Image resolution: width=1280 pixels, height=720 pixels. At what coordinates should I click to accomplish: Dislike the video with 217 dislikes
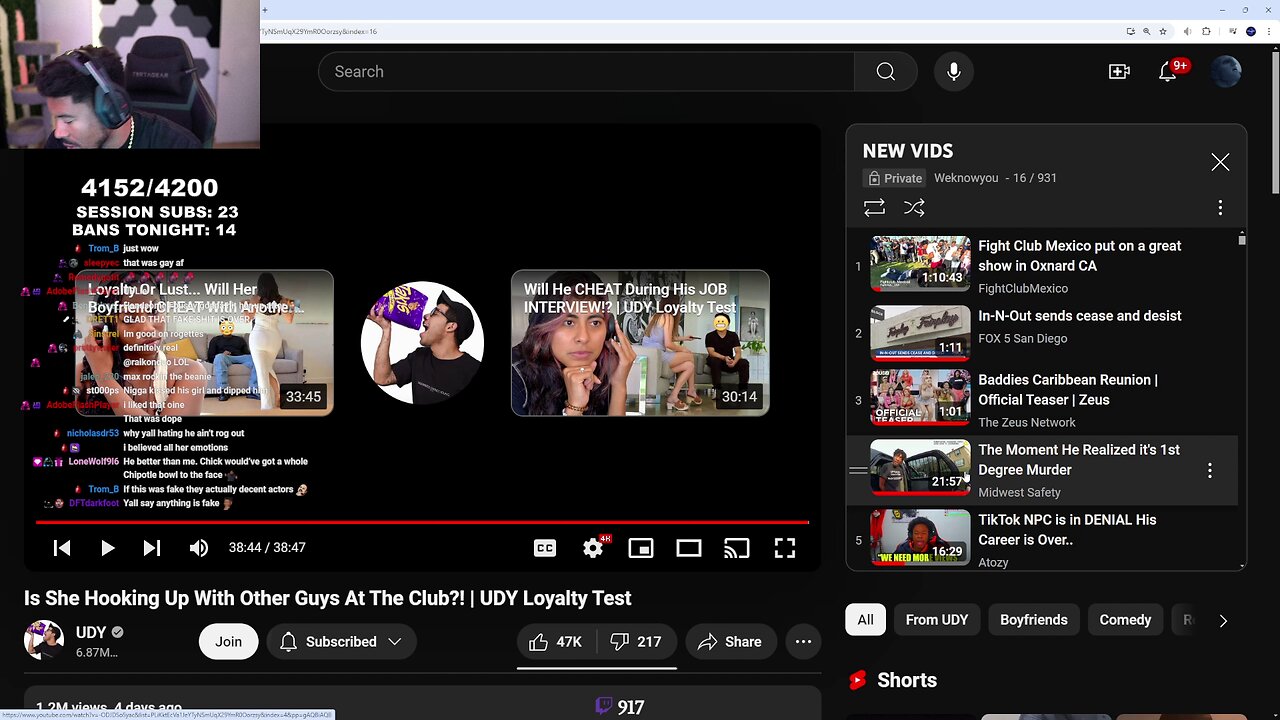[x=636, y=642]
